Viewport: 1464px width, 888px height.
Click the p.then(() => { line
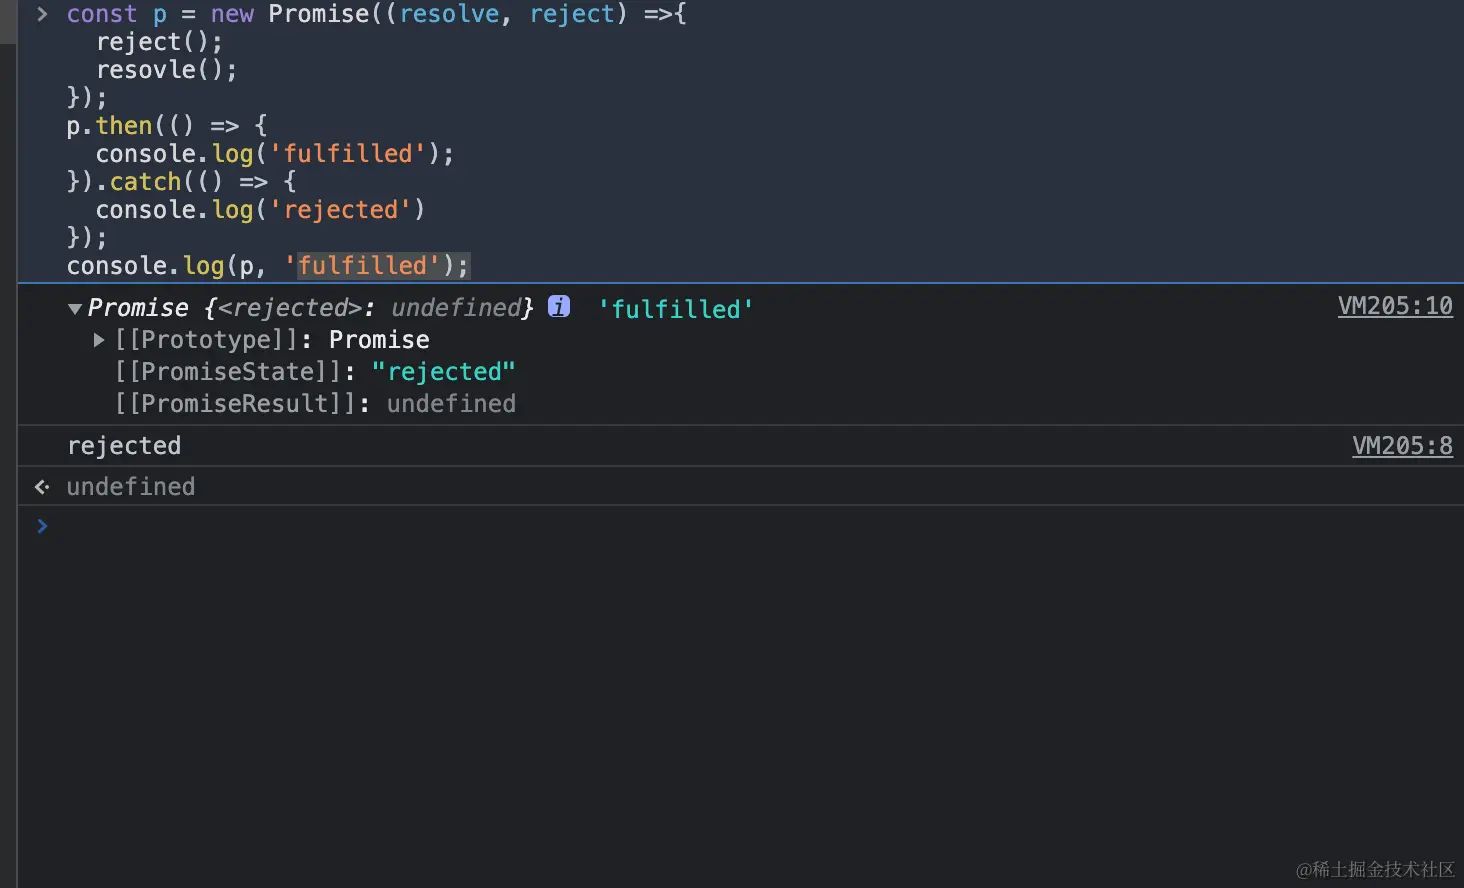click(167, 126)
